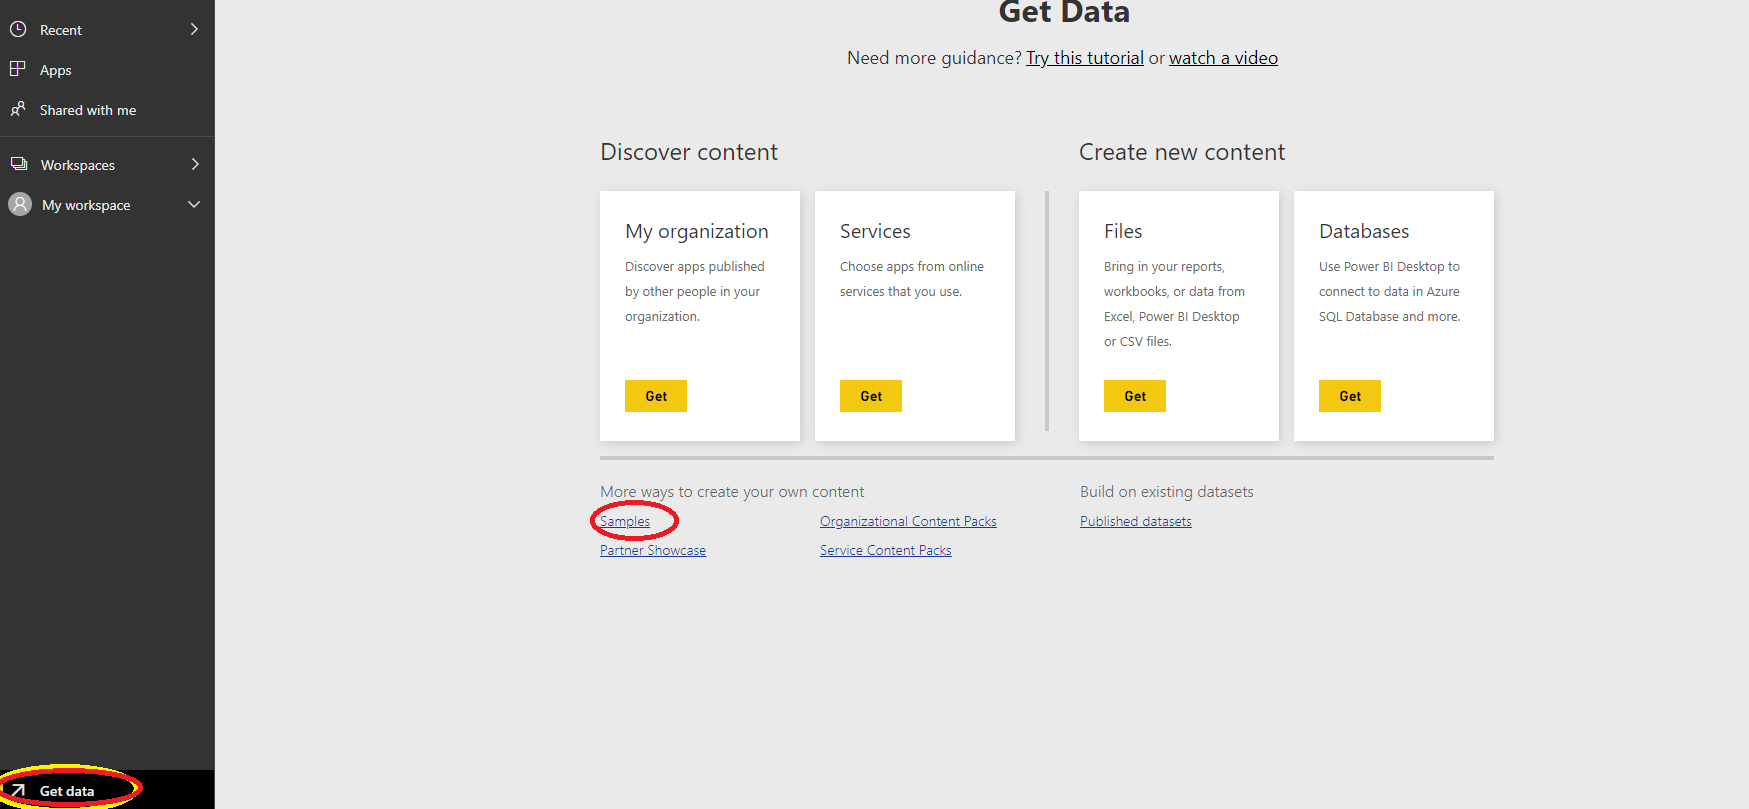Click Get in the Databases card
The image size is (1749, 809).
coord(1349,396)
